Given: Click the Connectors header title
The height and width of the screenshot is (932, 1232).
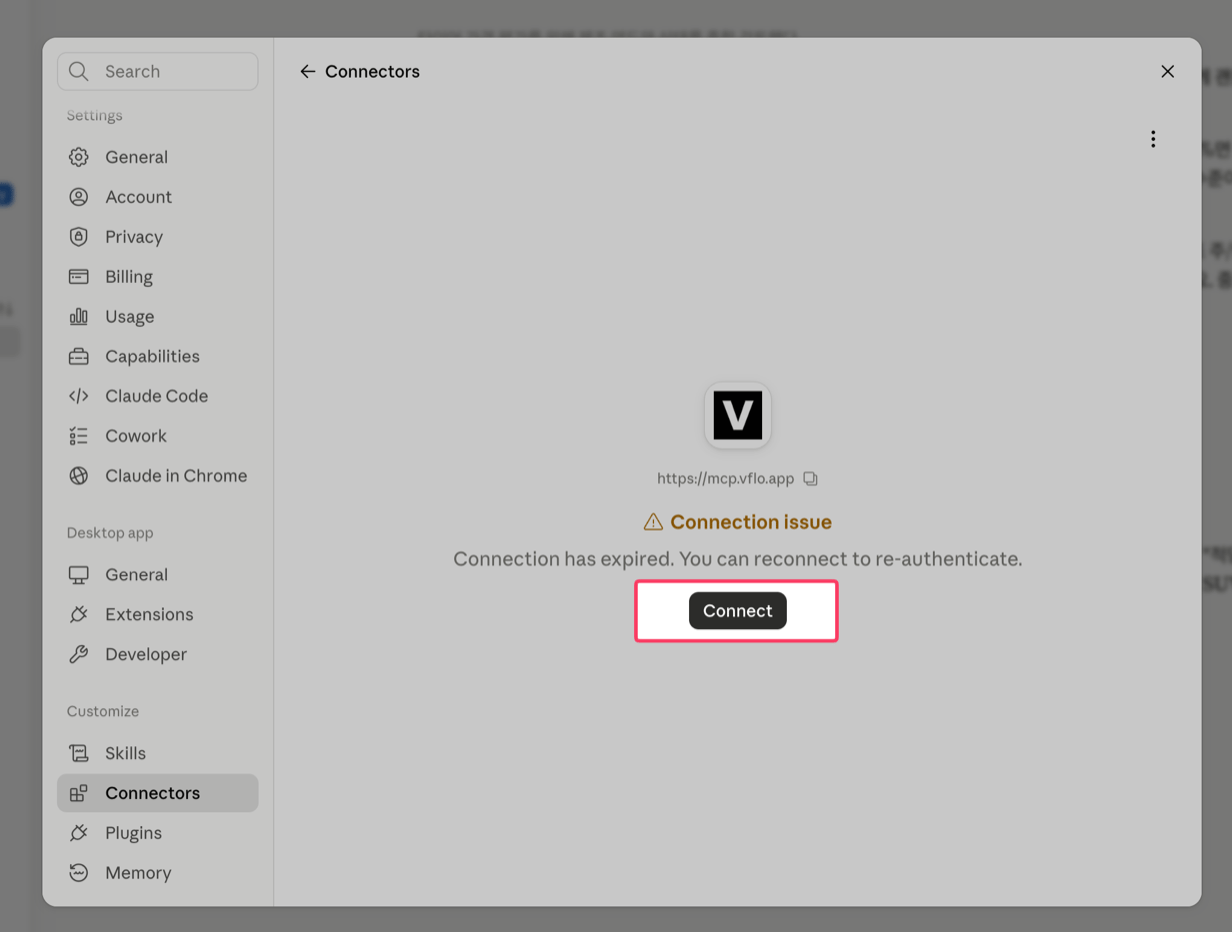Looking at the screenshot, I should click(x=372, y=72).
